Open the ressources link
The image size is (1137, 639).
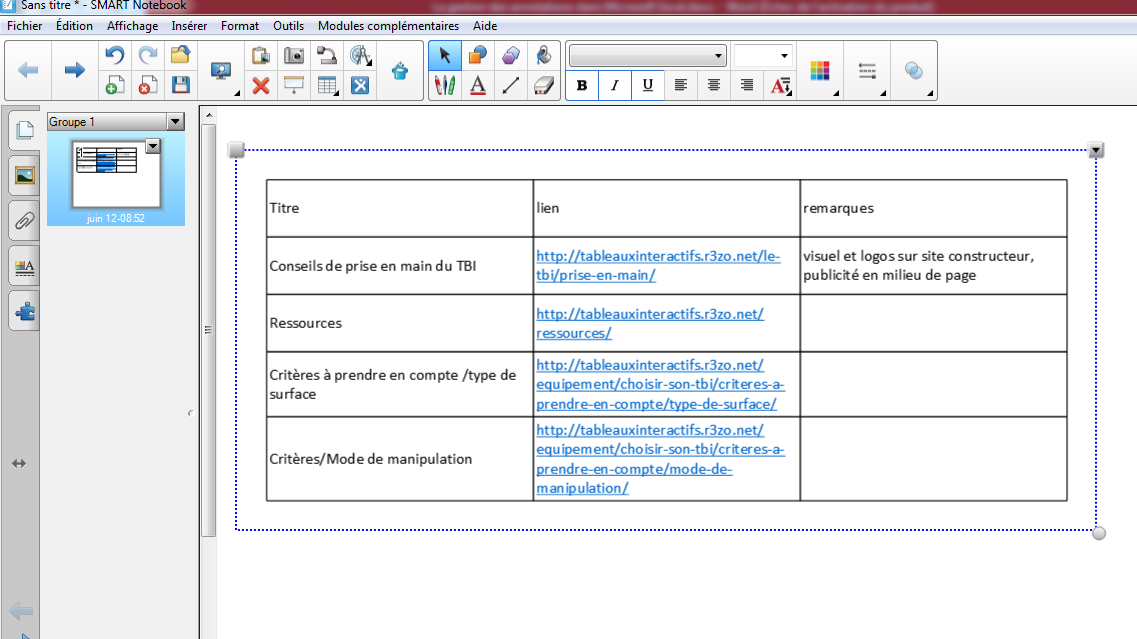click(650, 323)
